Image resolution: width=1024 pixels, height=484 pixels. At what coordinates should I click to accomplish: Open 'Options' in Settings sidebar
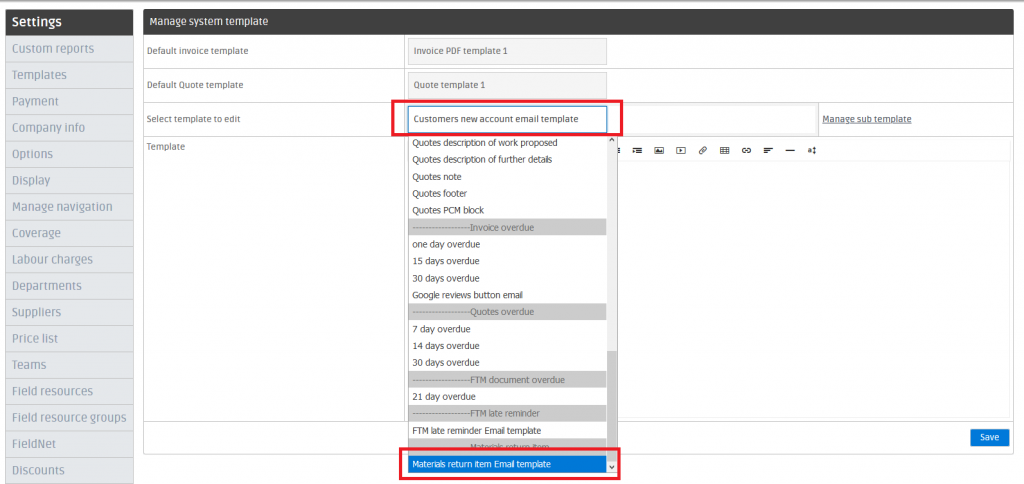click(x=69, y=154)
